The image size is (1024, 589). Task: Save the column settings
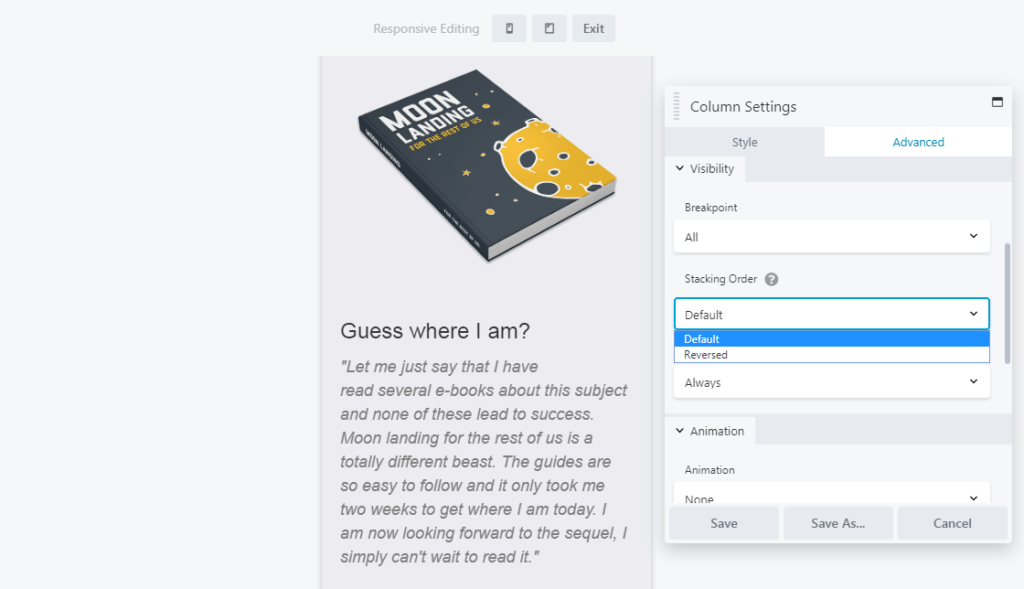[723, 523]
